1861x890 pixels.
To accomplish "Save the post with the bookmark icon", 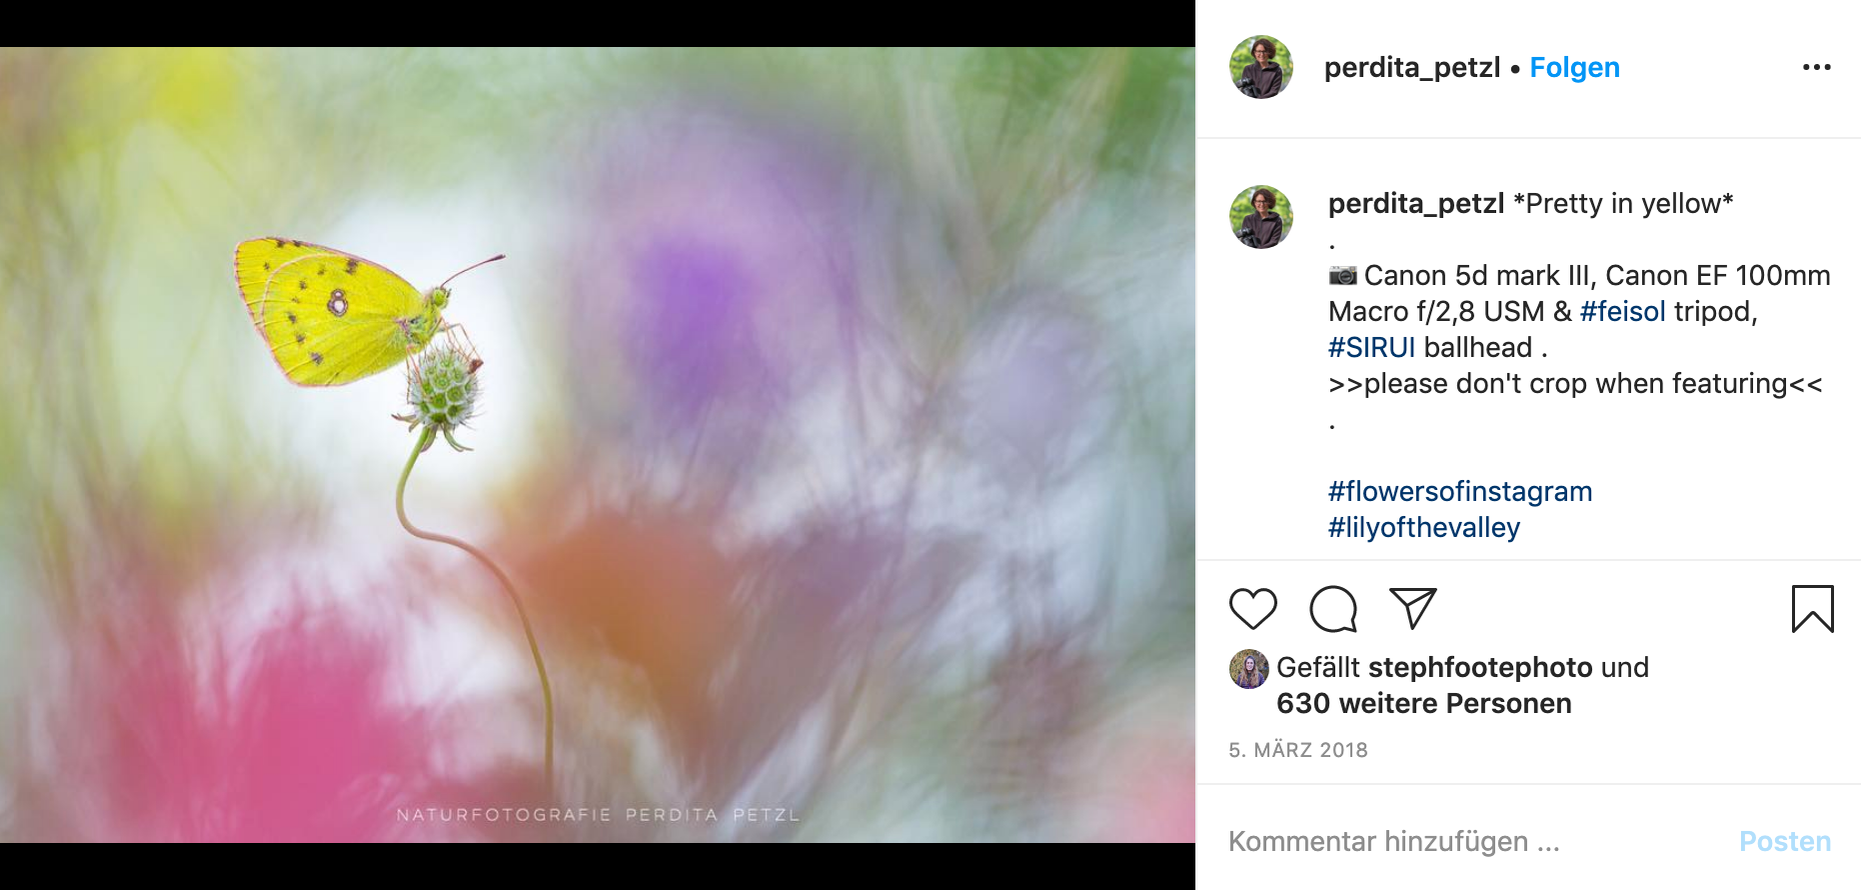I will click(x=1812, y=609).
